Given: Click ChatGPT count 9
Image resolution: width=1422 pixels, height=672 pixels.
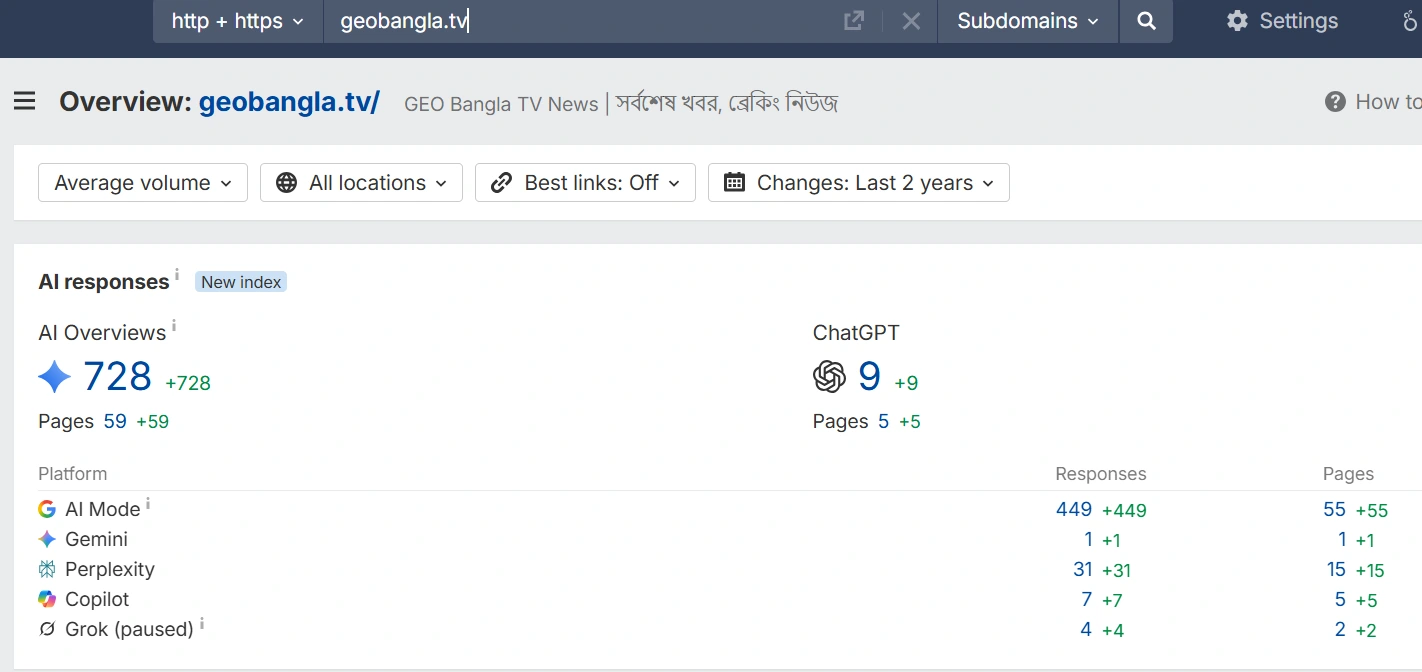Looking at the screenshot, I should 869,377.
